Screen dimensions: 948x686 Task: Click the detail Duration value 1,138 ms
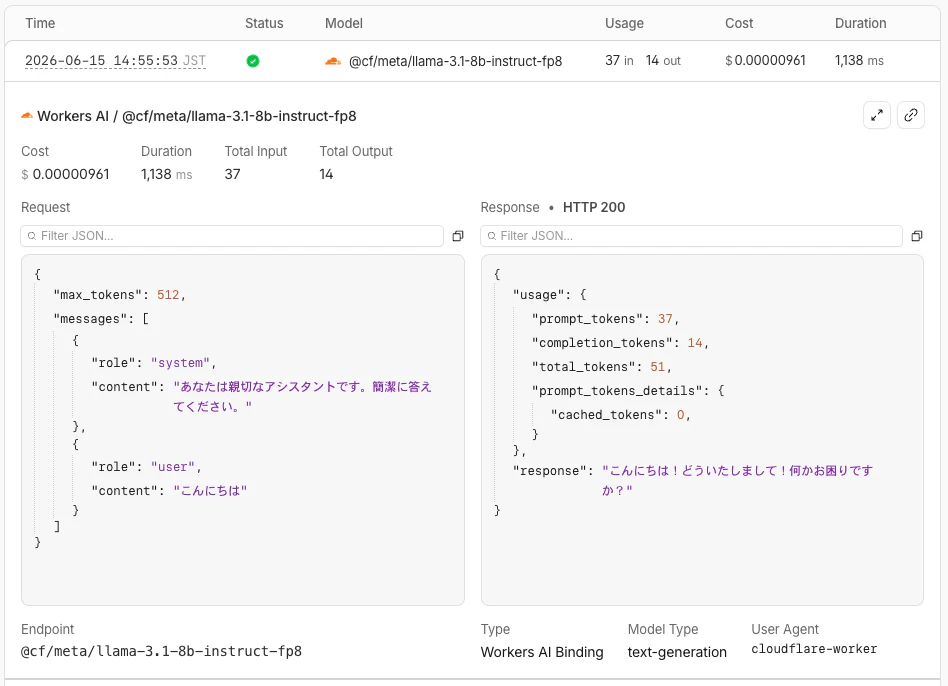point(166,174)
